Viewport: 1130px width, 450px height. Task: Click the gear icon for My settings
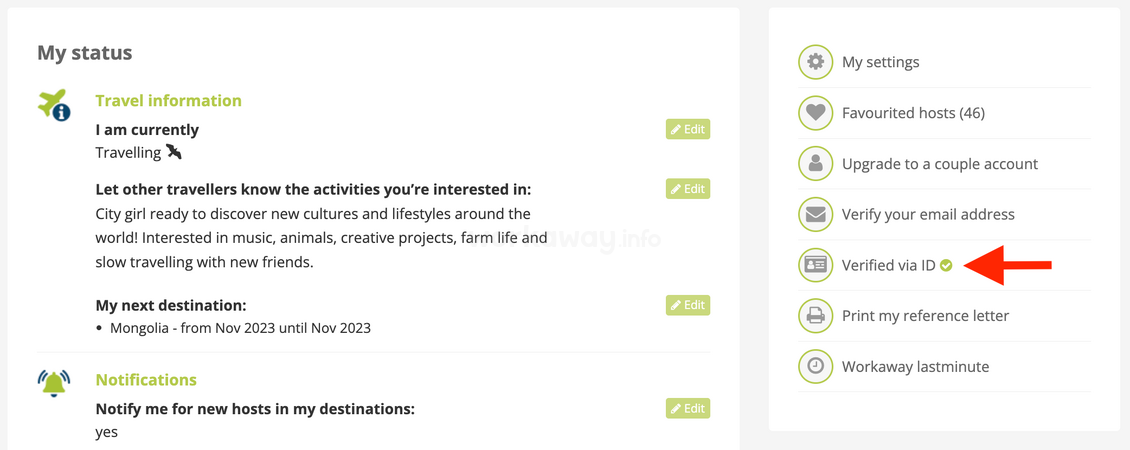point(815,62)
